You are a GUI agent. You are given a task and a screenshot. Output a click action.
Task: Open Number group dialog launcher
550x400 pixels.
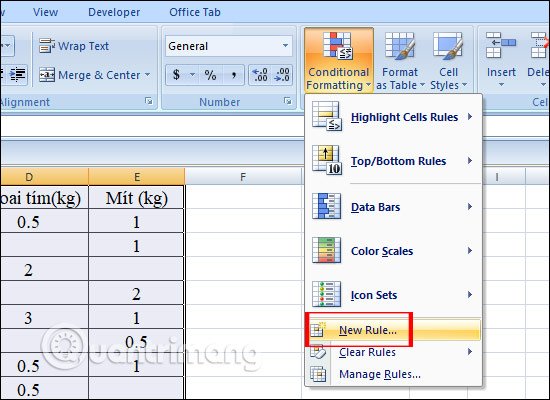(x=288, y=101)
